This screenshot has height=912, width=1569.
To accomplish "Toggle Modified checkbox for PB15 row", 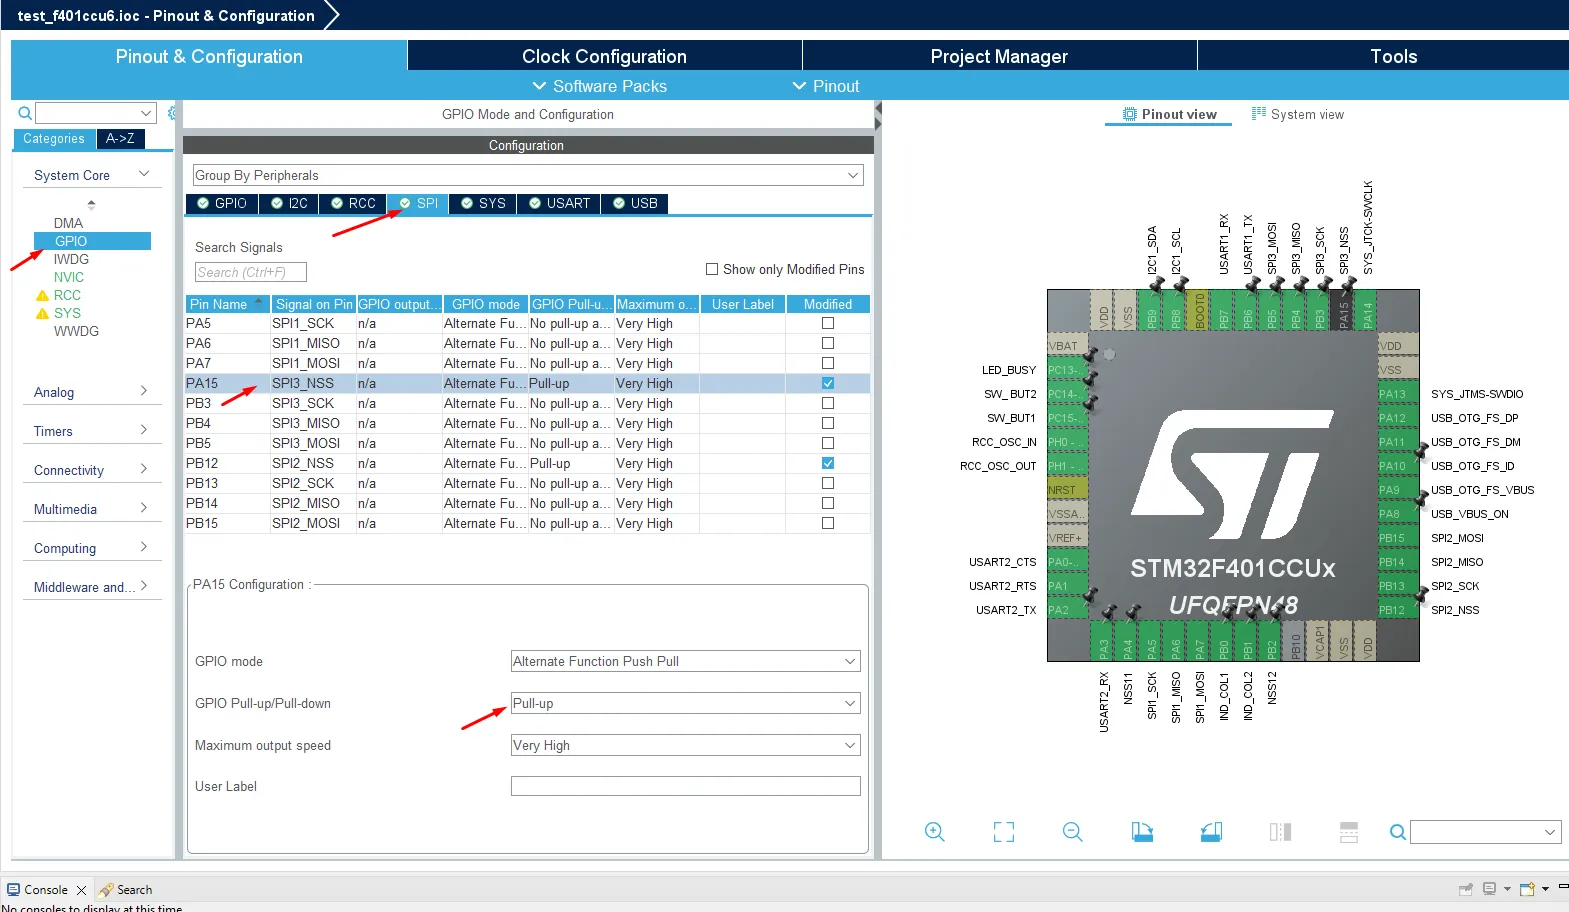I will coord(828,523).
